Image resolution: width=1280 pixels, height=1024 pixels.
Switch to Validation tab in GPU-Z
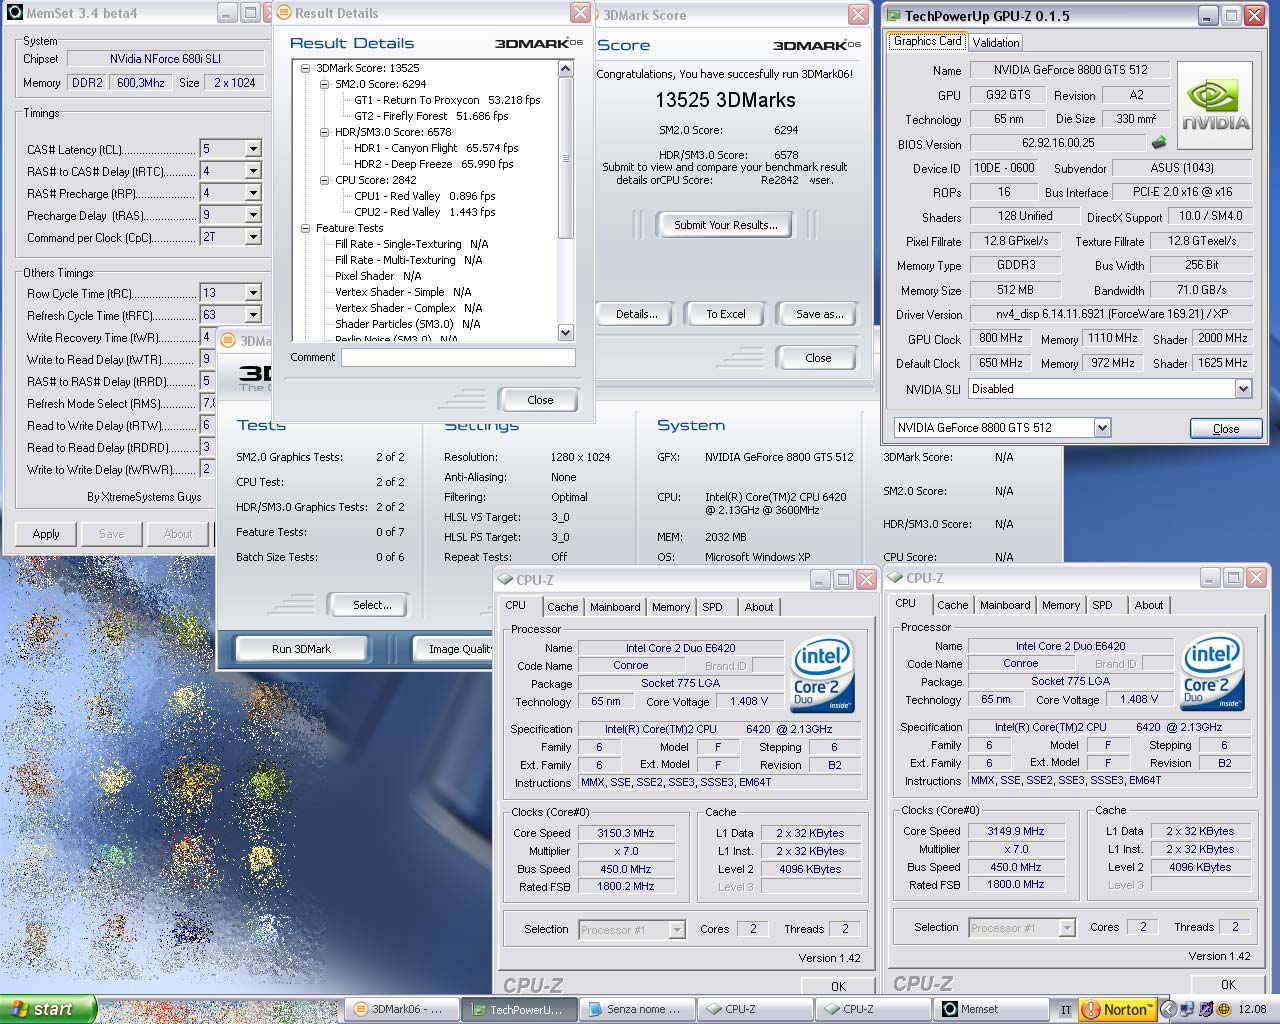pos(996,42)
